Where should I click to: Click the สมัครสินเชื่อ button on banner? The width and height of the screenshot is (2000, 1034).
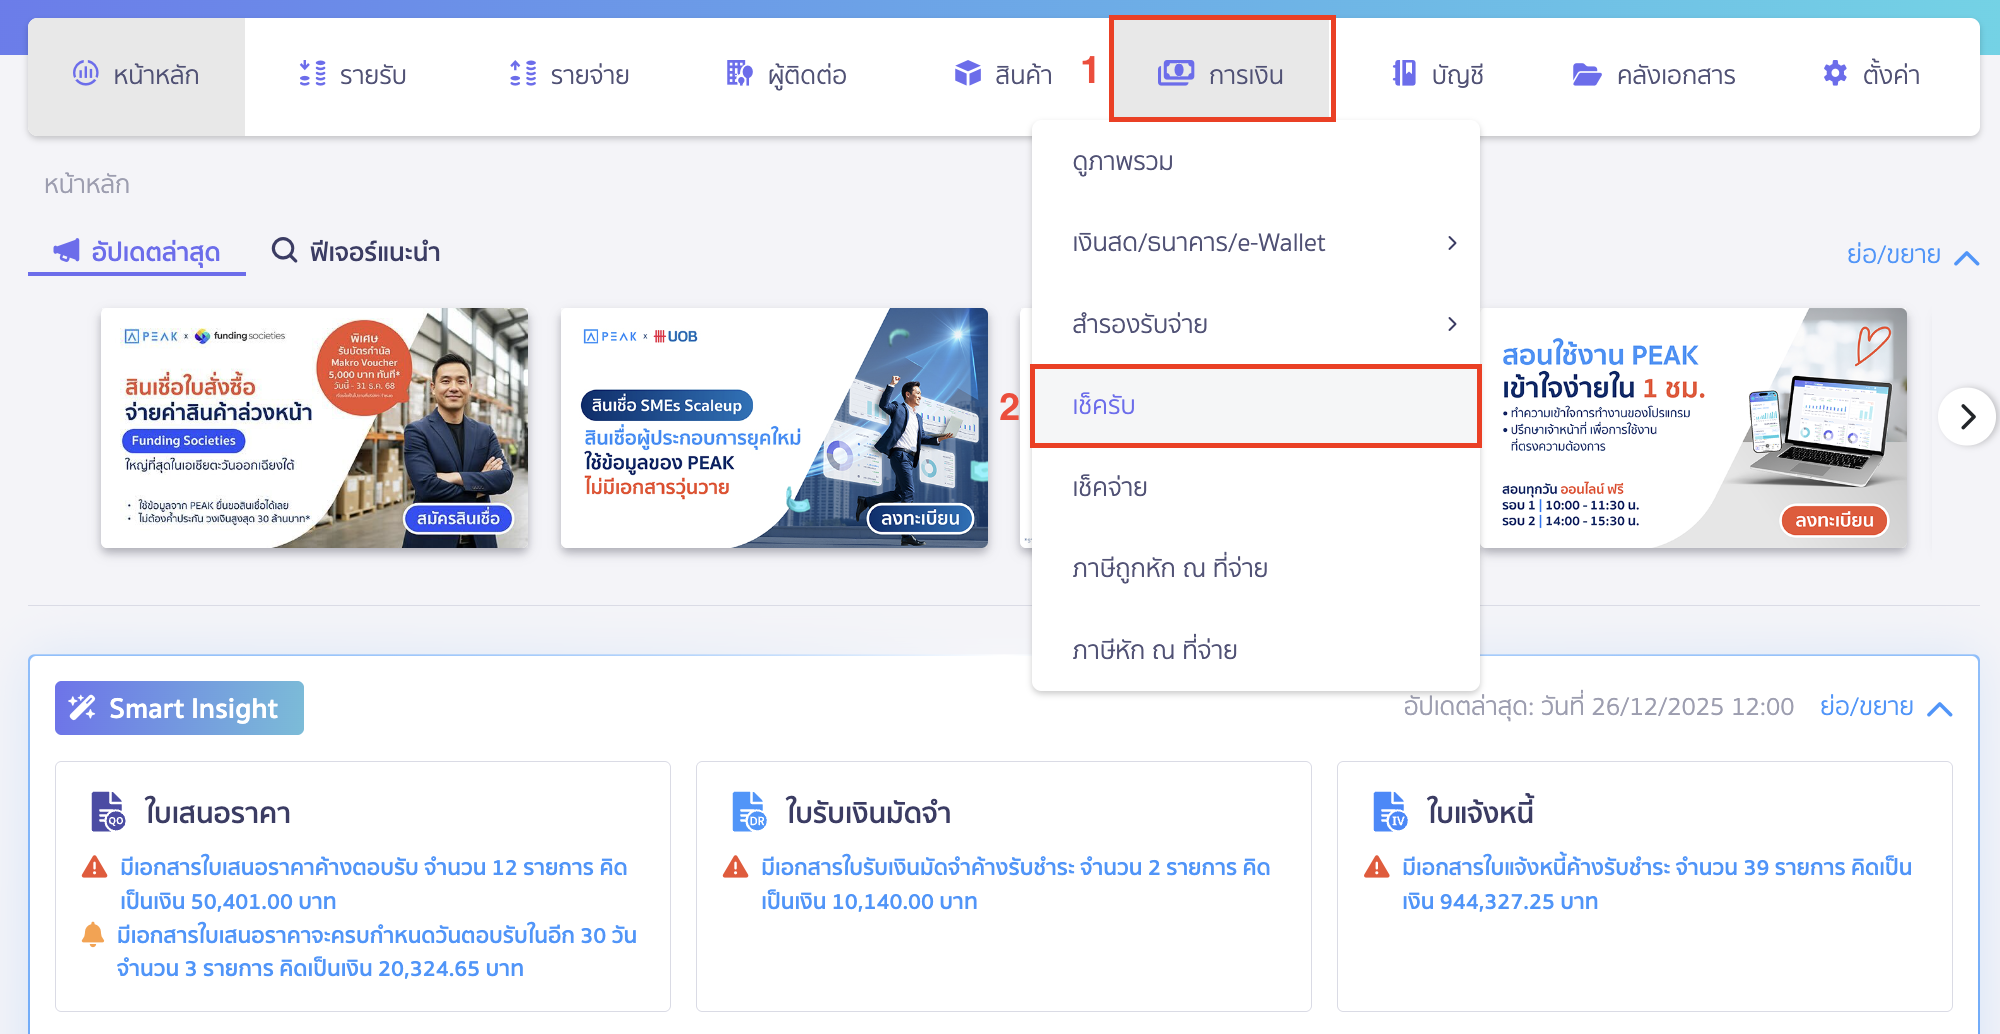[458, 518]
